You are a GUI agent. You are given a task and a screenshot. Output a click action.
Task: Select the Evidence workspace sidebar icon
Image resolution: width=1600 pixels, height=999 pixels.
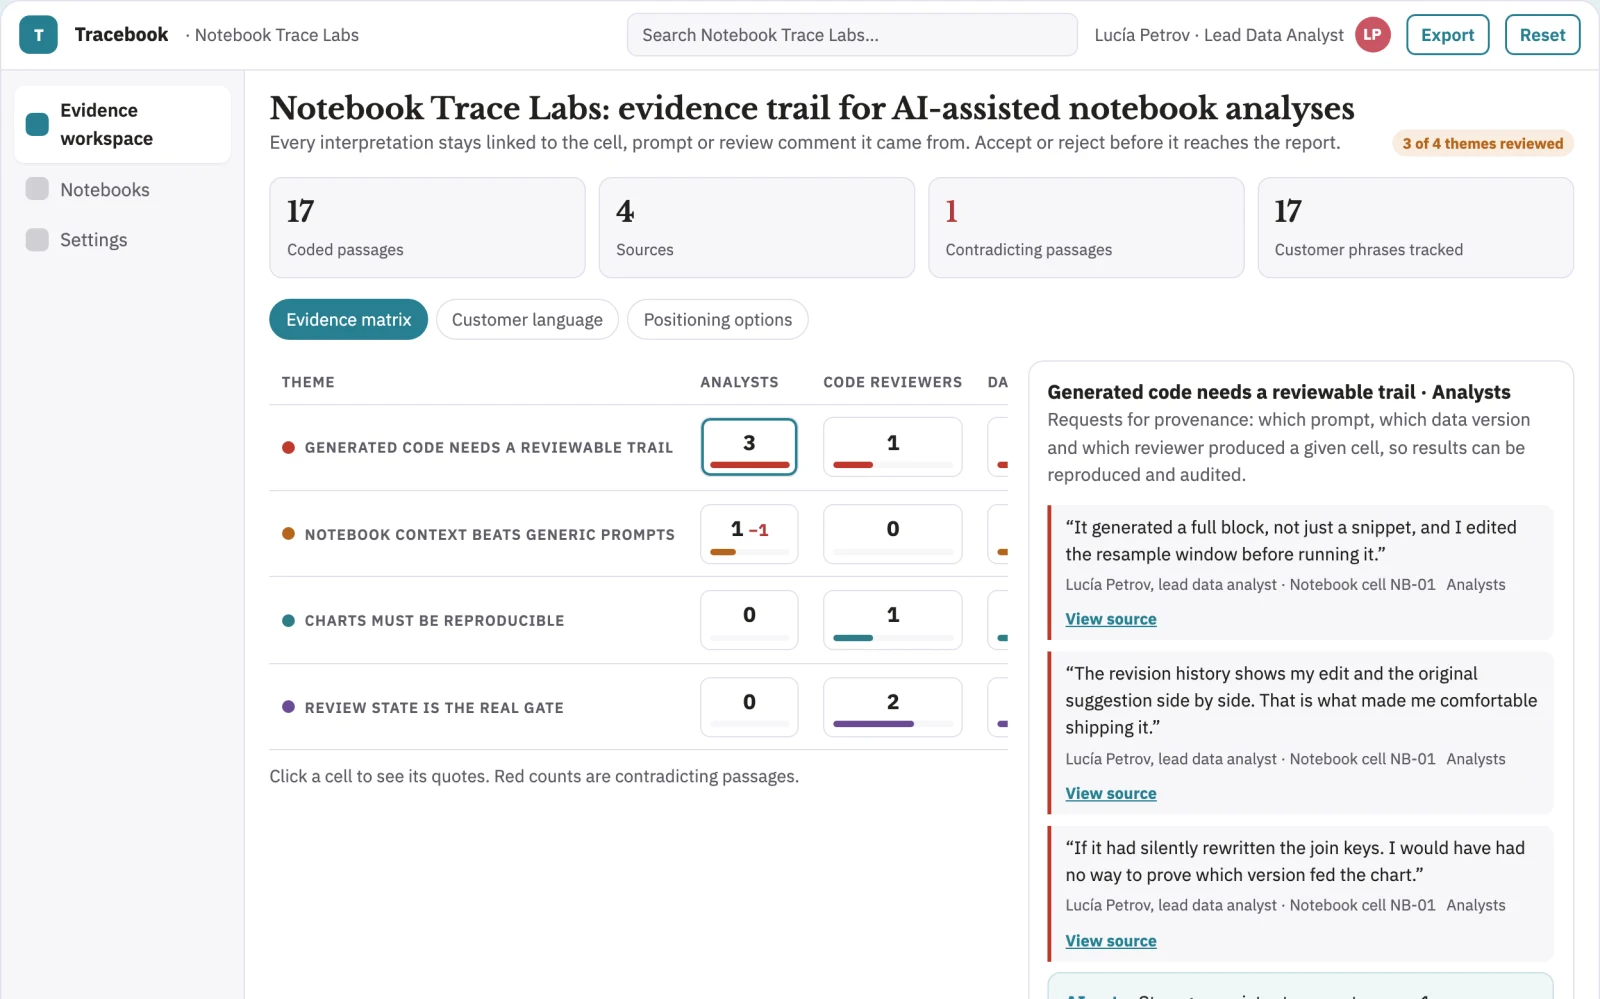point(37,124)
